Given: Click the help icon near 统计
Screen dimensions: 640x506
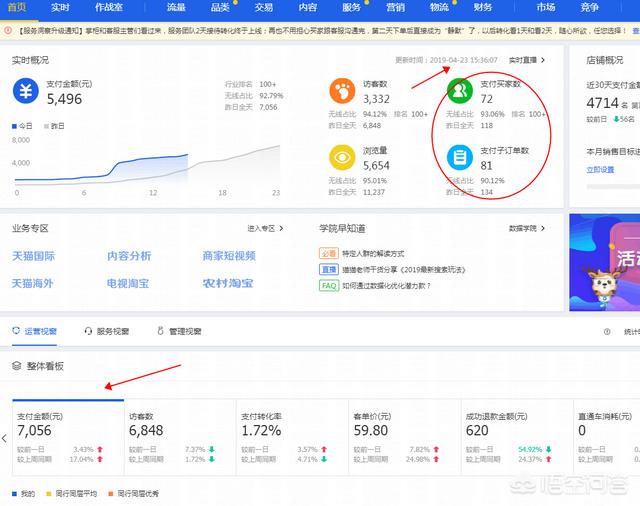Looking at the screenshot, I should tap(606, 332).
